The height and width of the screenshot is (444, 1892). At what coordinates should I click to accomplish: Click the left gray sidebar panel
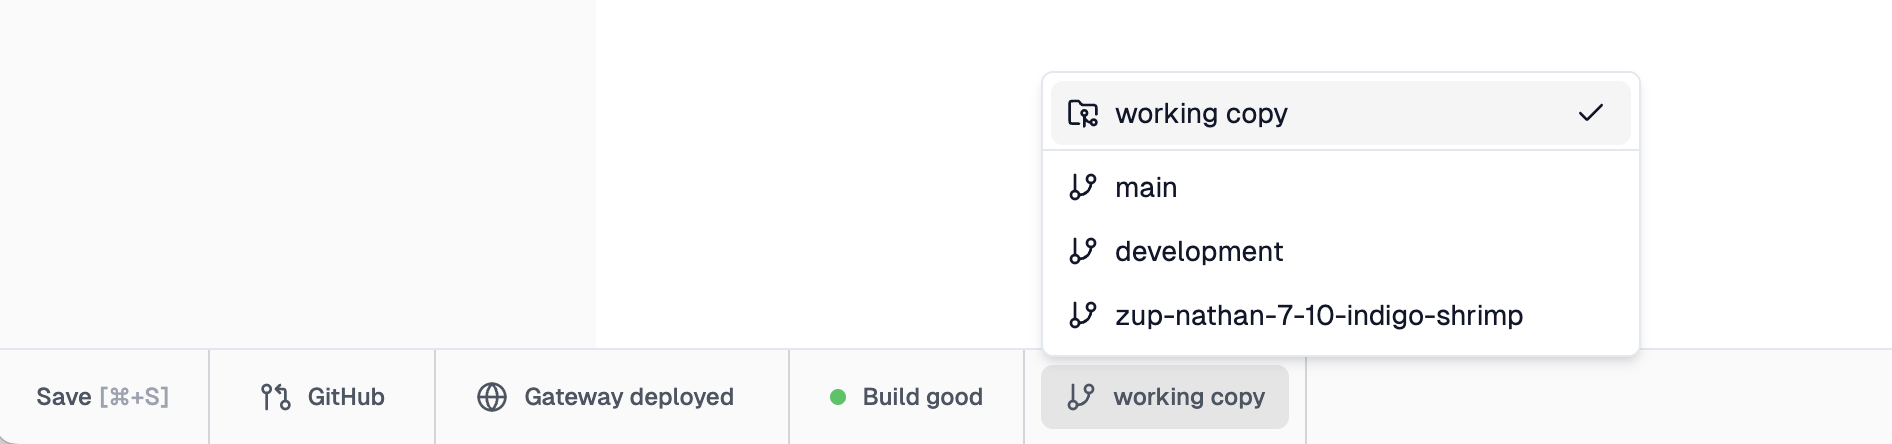point(298,175)
